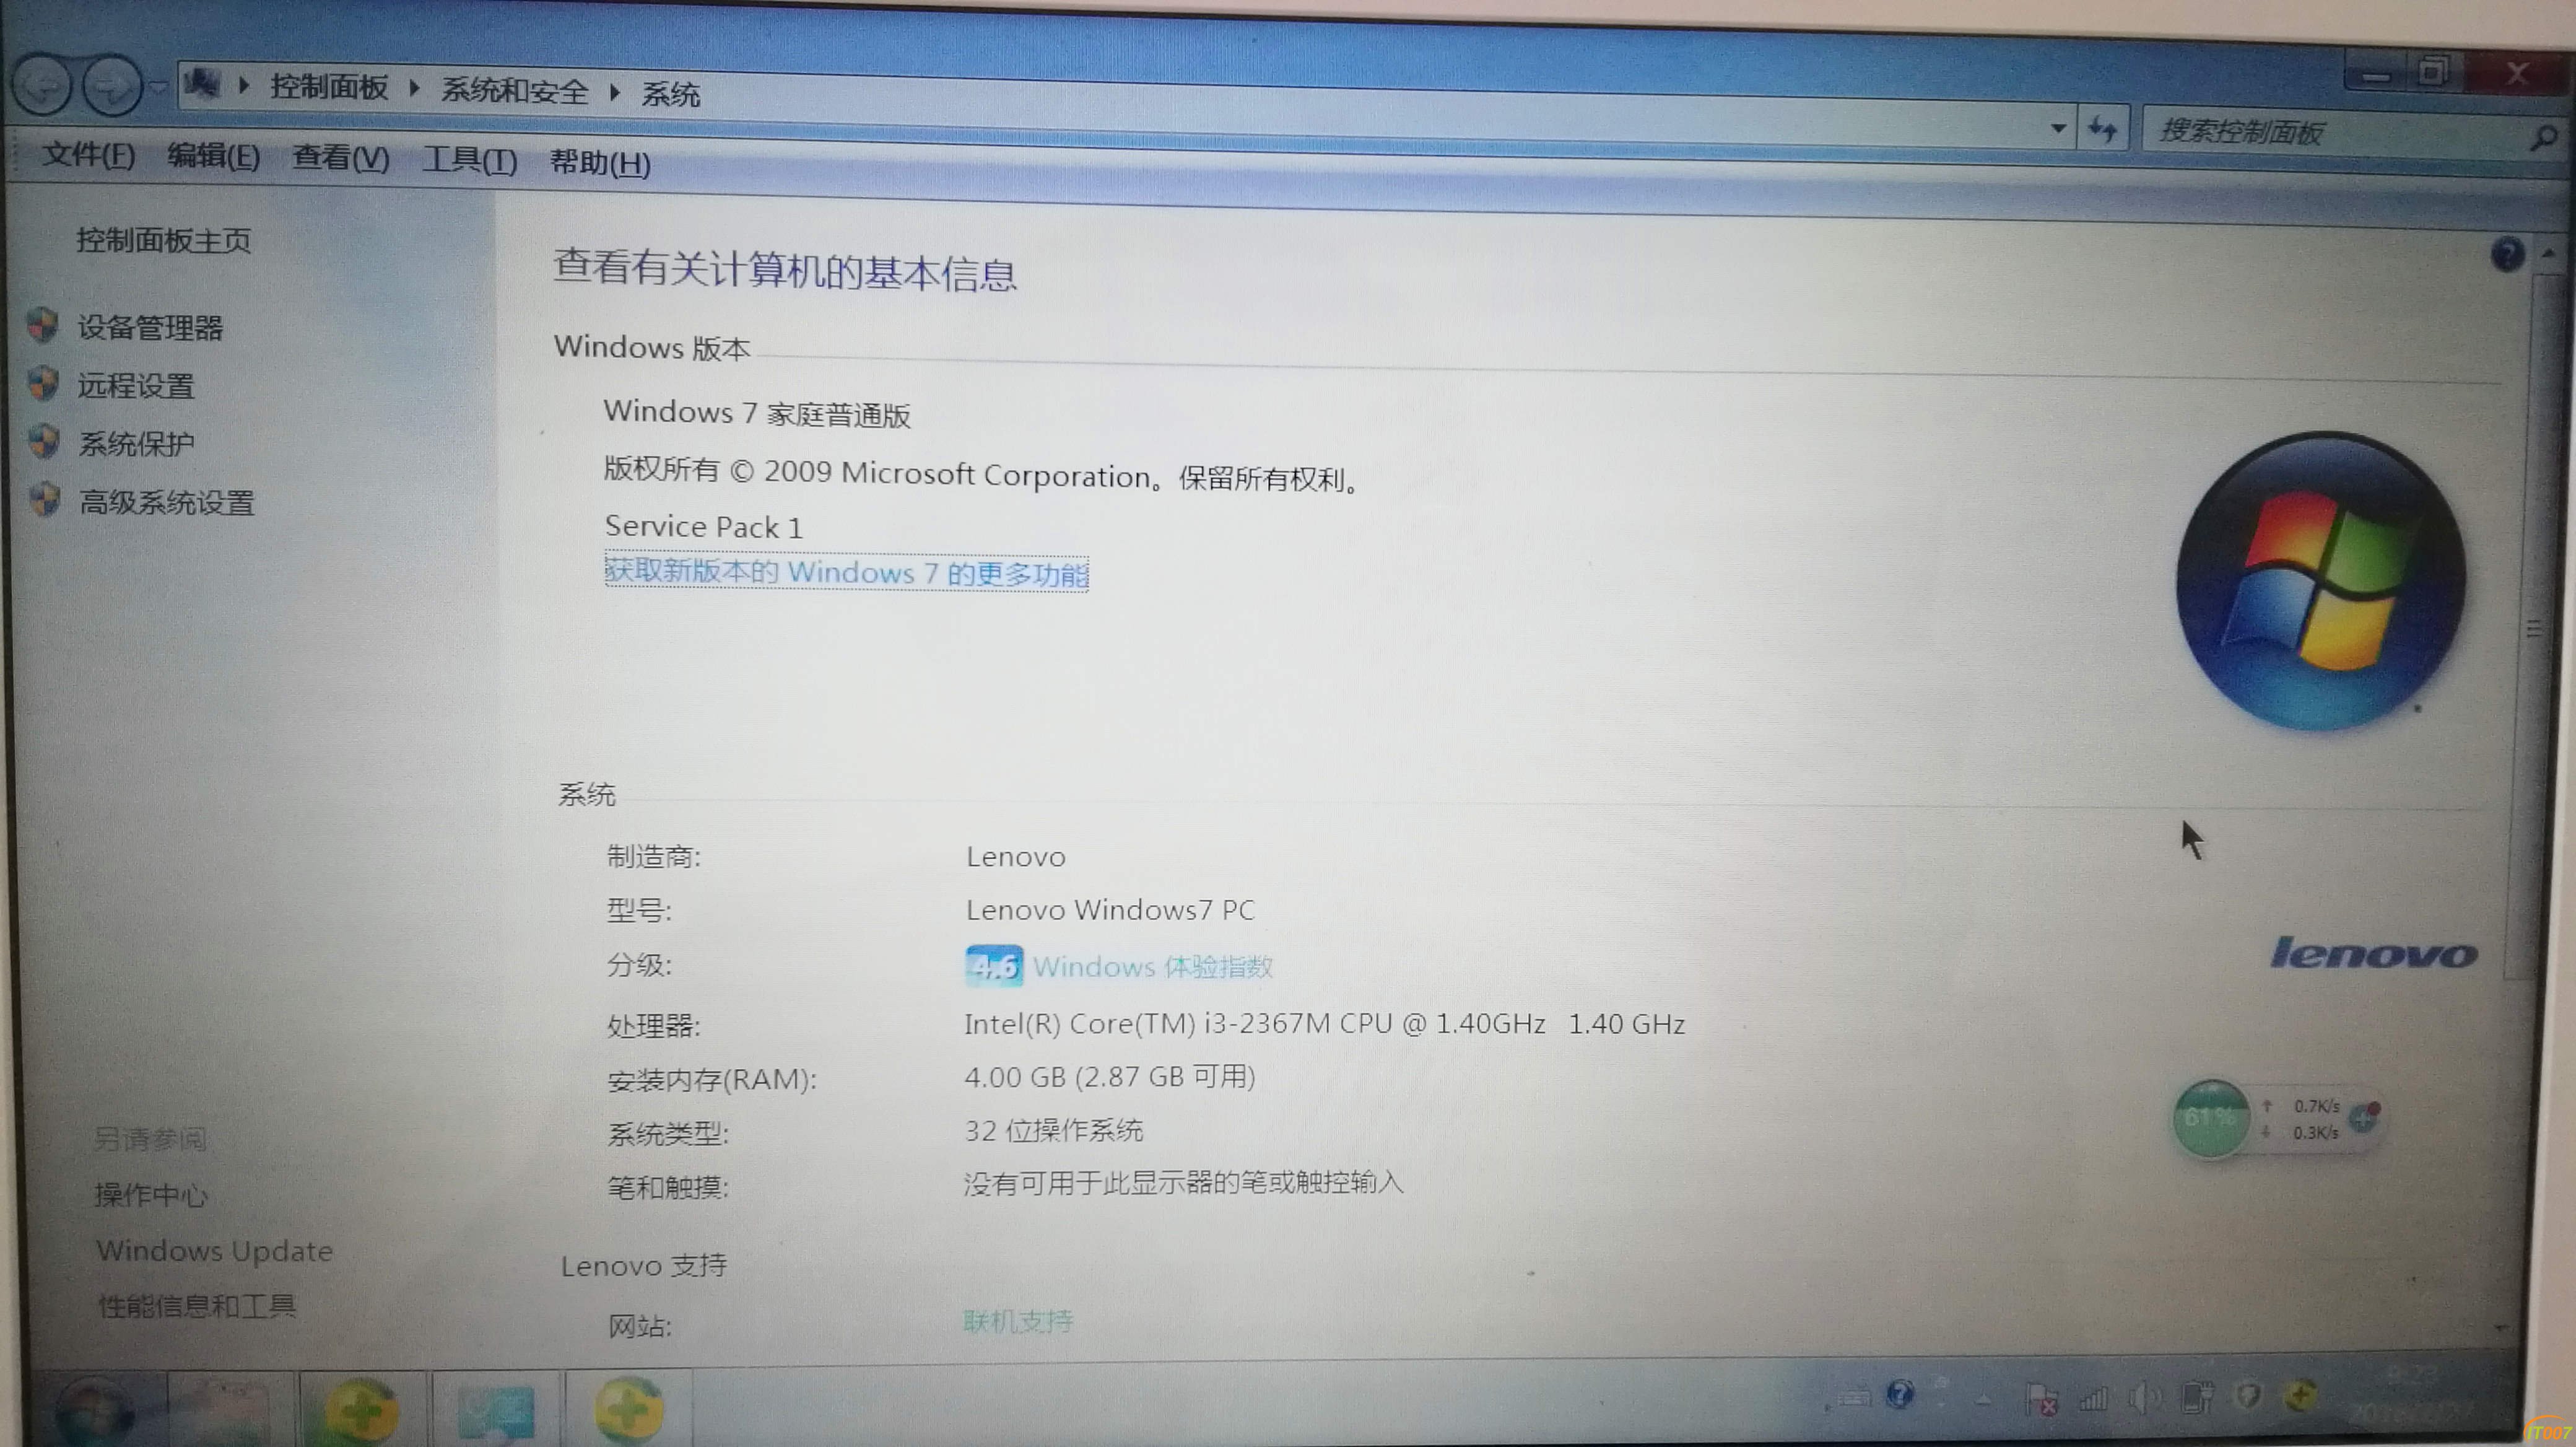Open the address bar history dropdown
Screen dimensions: 2576x1447
[2058, 128]
